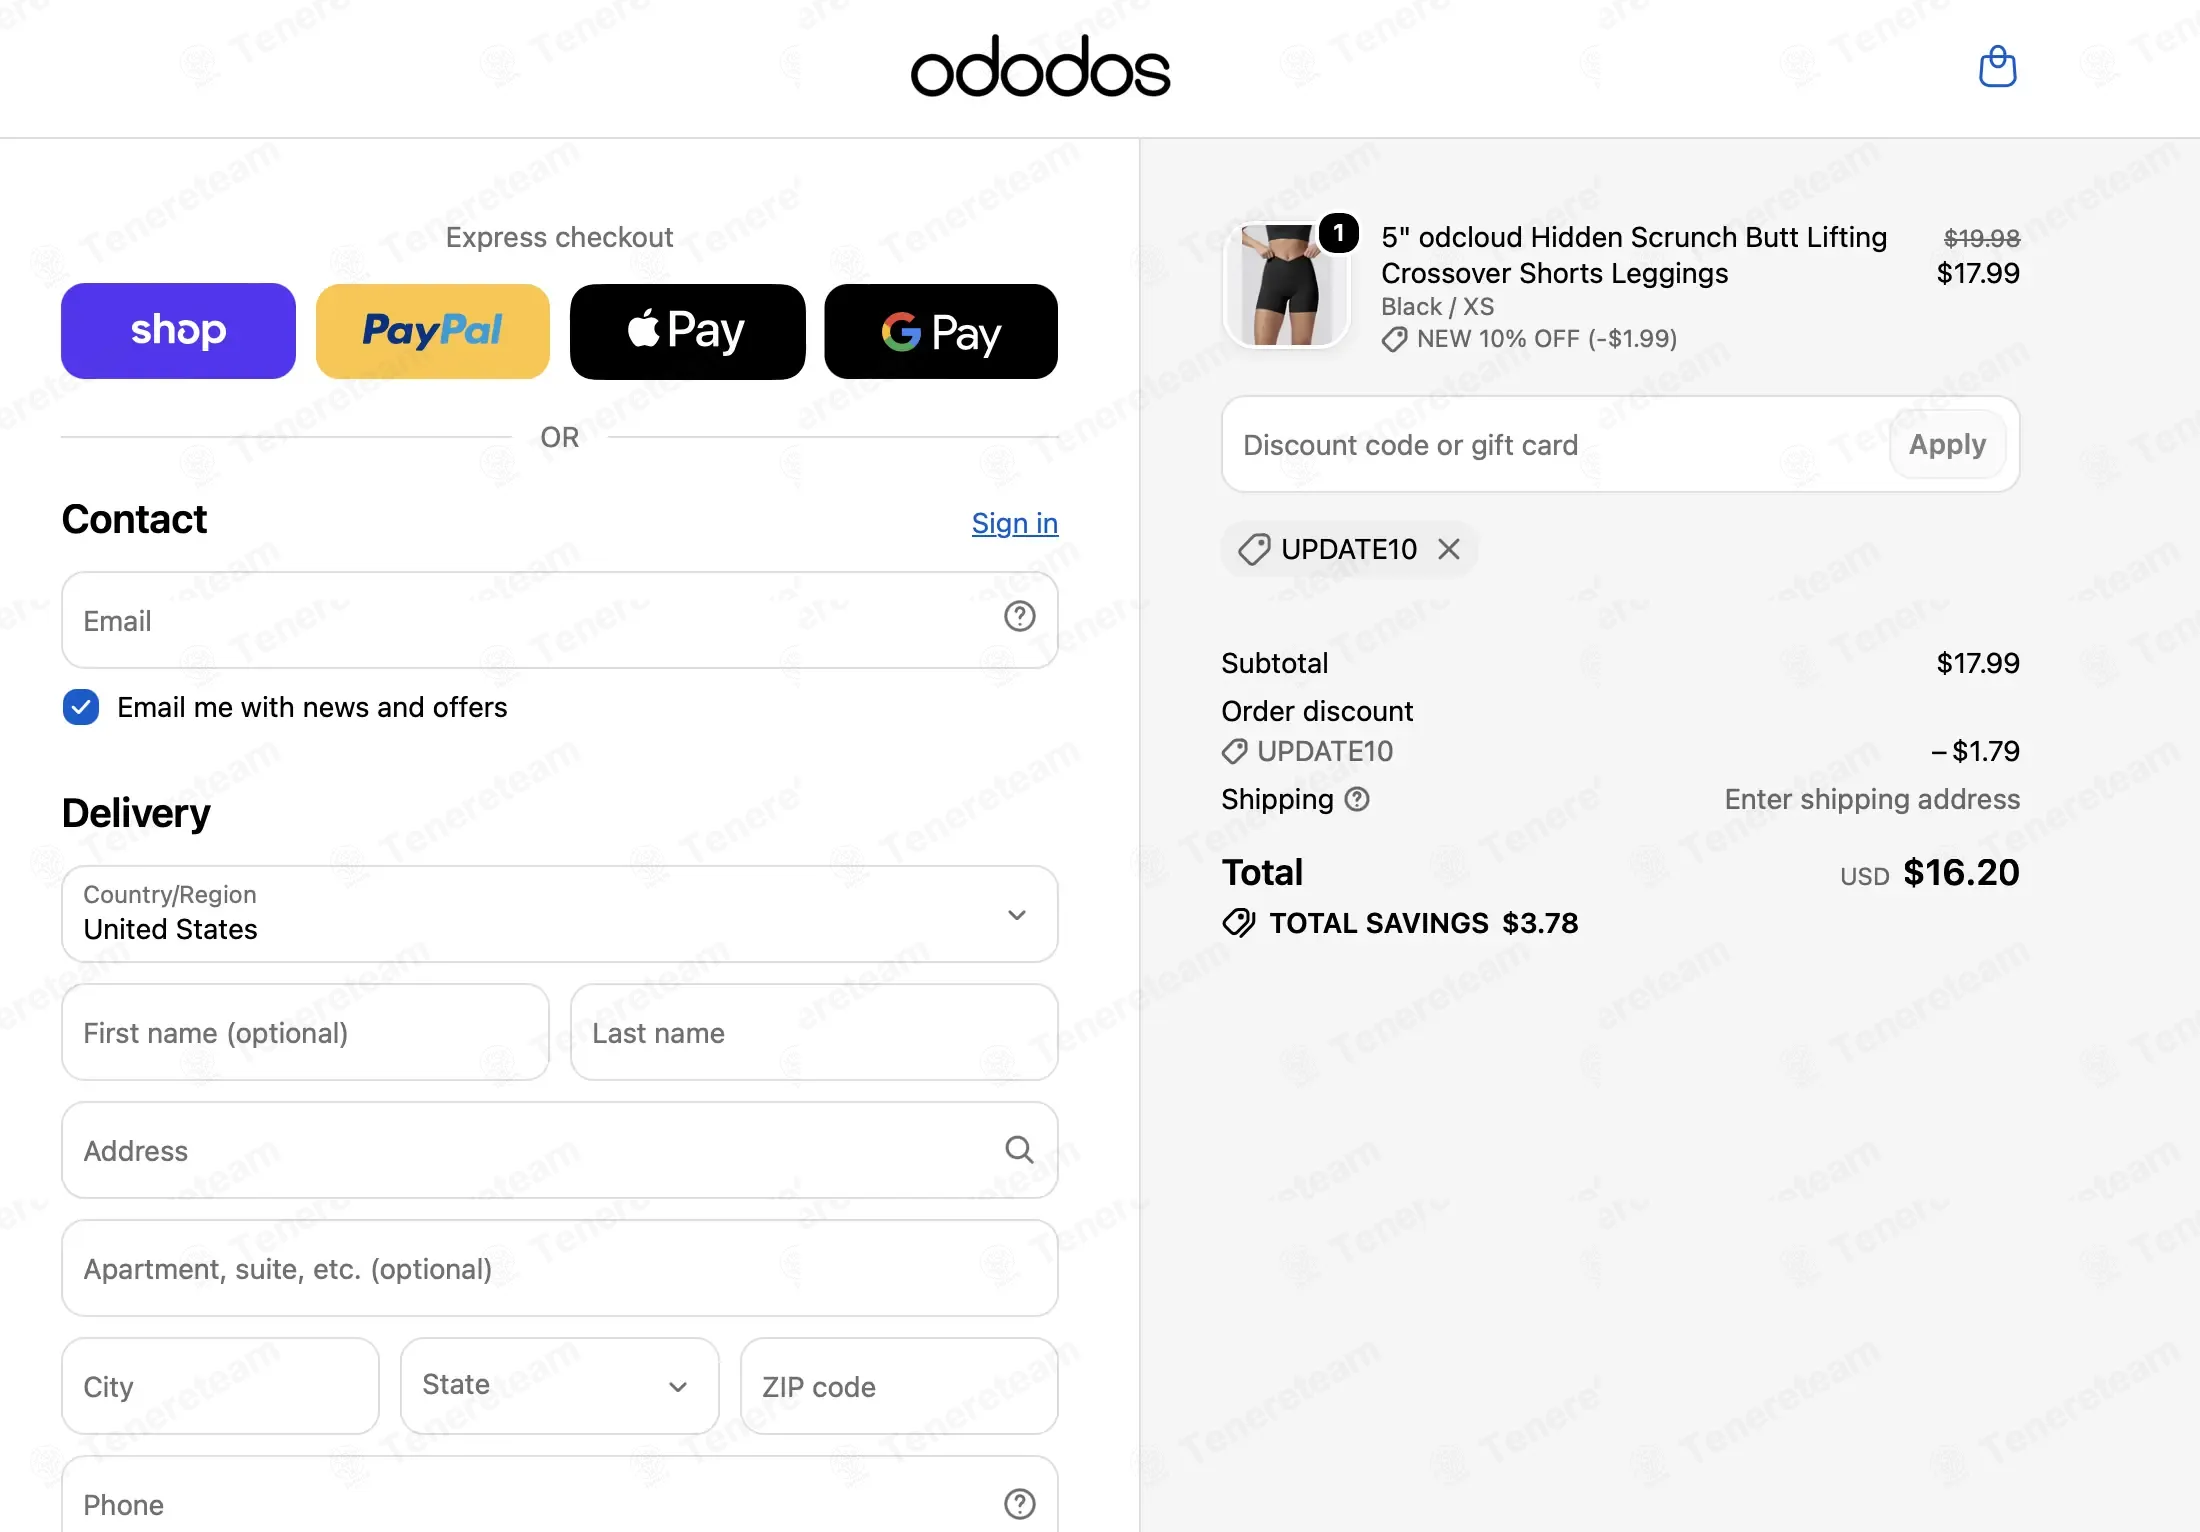The height and width of the screenshot is (1532, 2200).
Task: Click the phone field help question icon
Action: click(1019, 1503)
